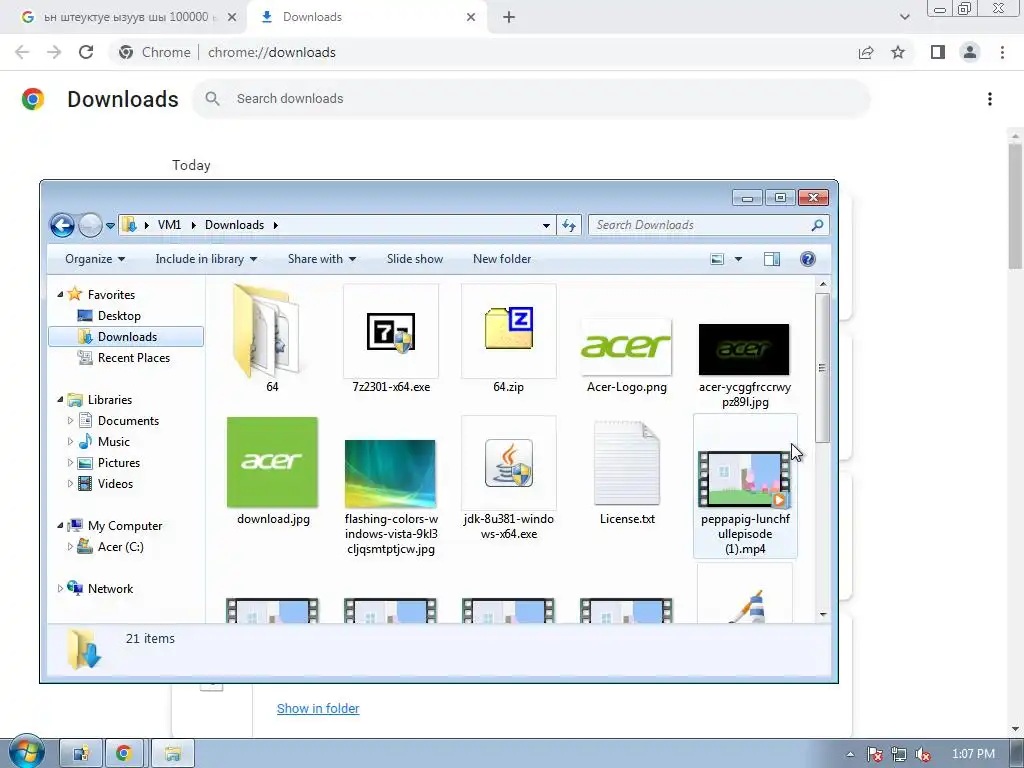
Task: Expand the Network node
Action: (60, 588)
